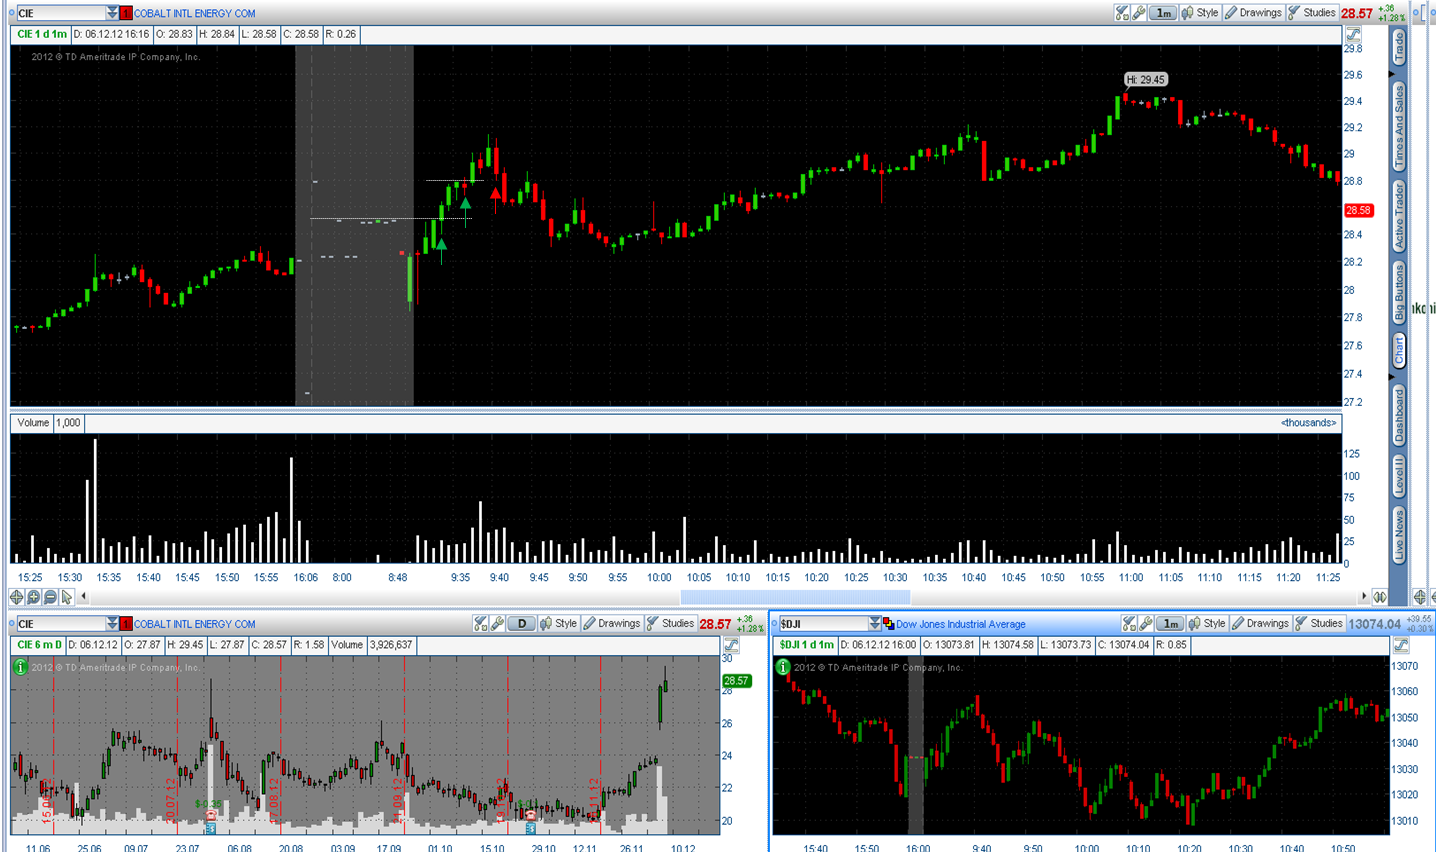Toggle the 1m timeframe button on DJI chart
Image resolution: width=1436 pixels, height=852 pixels.
pos(1170,623)
